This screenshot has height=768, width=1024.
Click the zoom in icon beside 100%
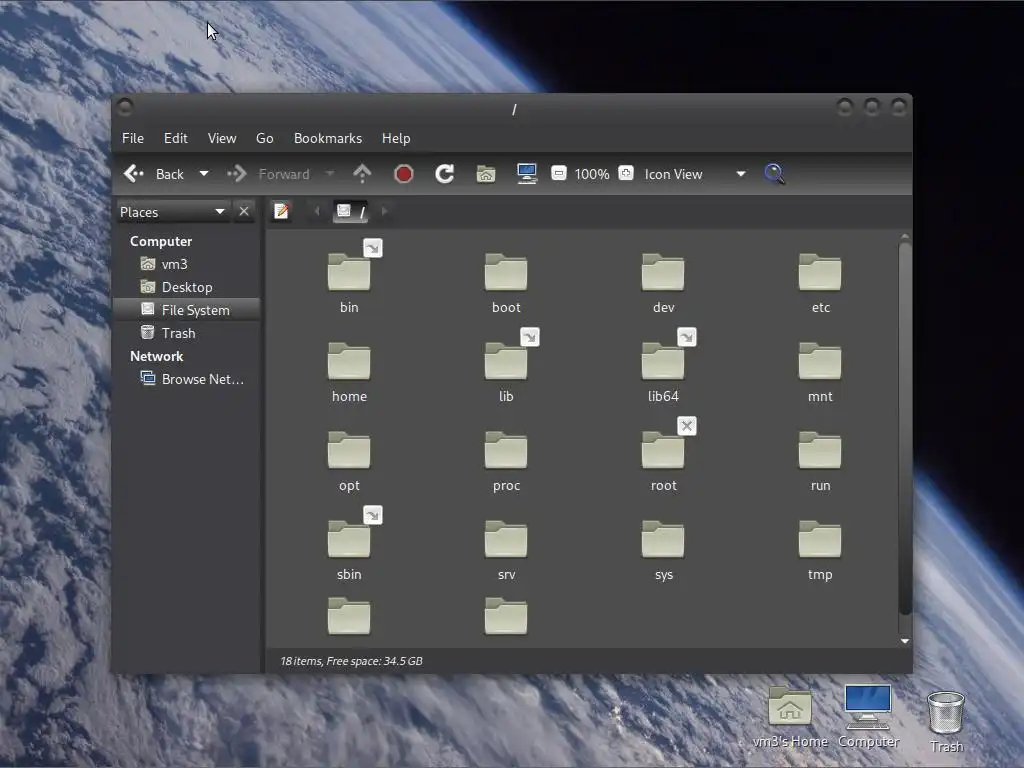point(626,173)
